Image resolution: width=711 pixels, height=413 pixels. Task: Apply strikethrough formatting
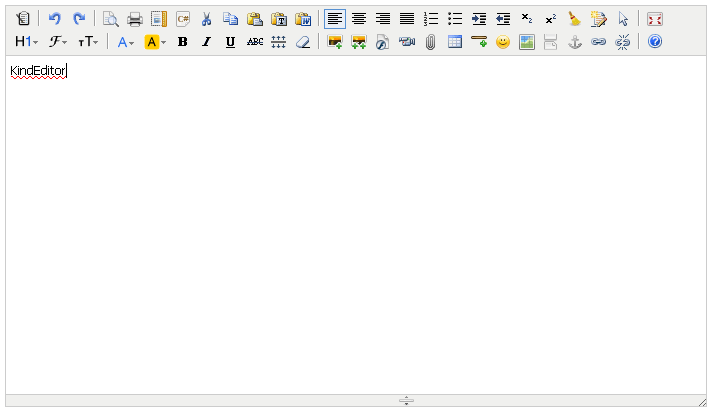pyautogui.click(x=255, y=42)
